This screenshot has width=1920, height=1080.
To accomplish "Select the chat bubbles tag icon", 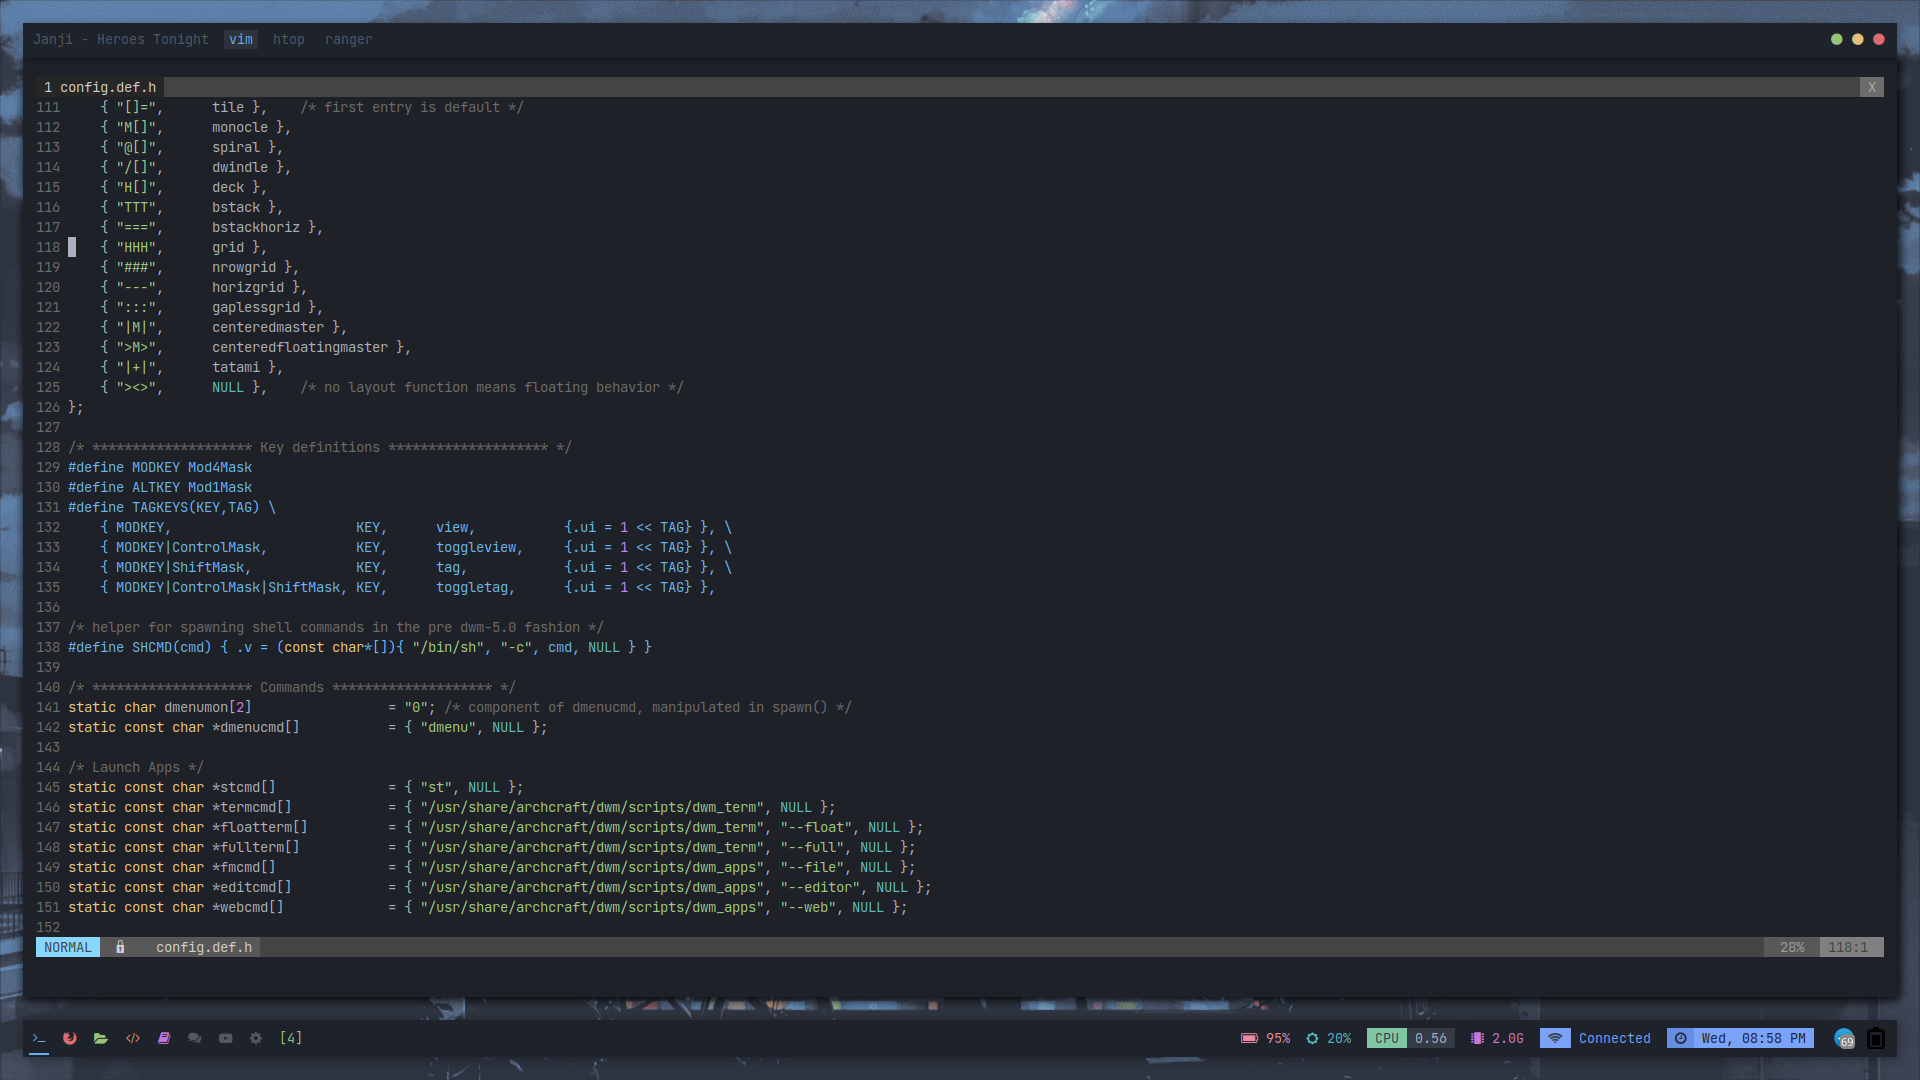I will pos(195,1038).
